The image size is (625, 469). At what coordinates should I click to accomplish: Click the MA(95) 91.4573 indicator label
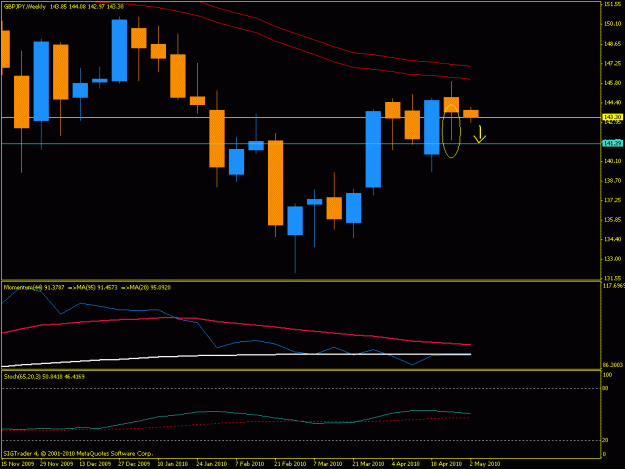pos(92,287)
